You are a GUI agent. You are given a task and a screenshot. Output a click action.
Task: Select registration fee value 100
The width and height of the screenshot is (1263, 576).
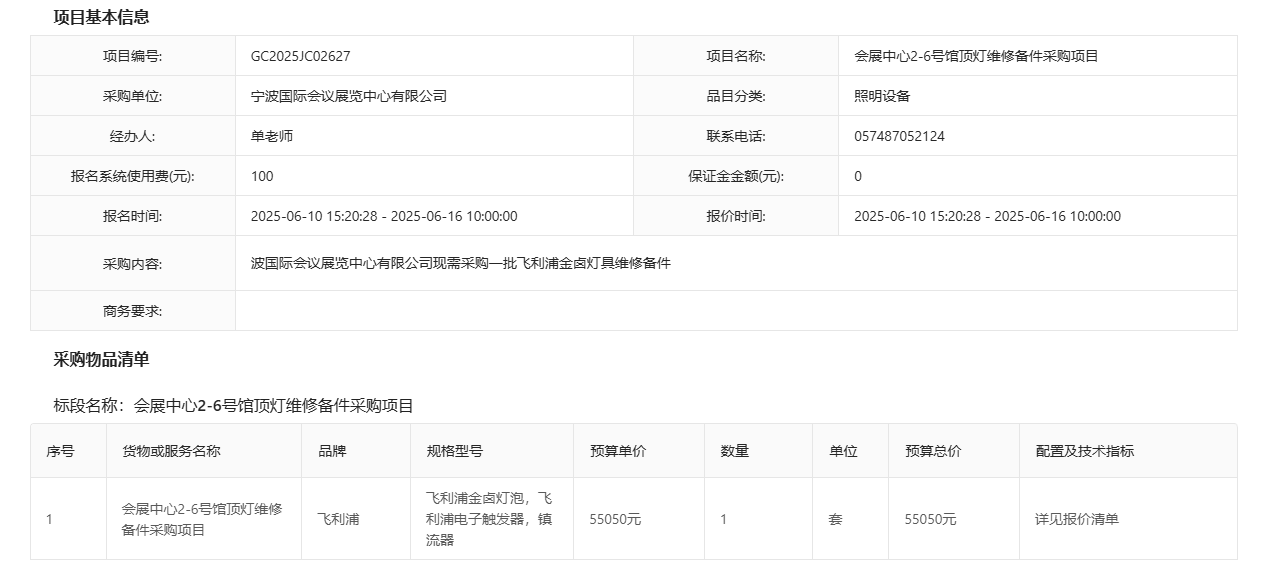click(262, 176)
